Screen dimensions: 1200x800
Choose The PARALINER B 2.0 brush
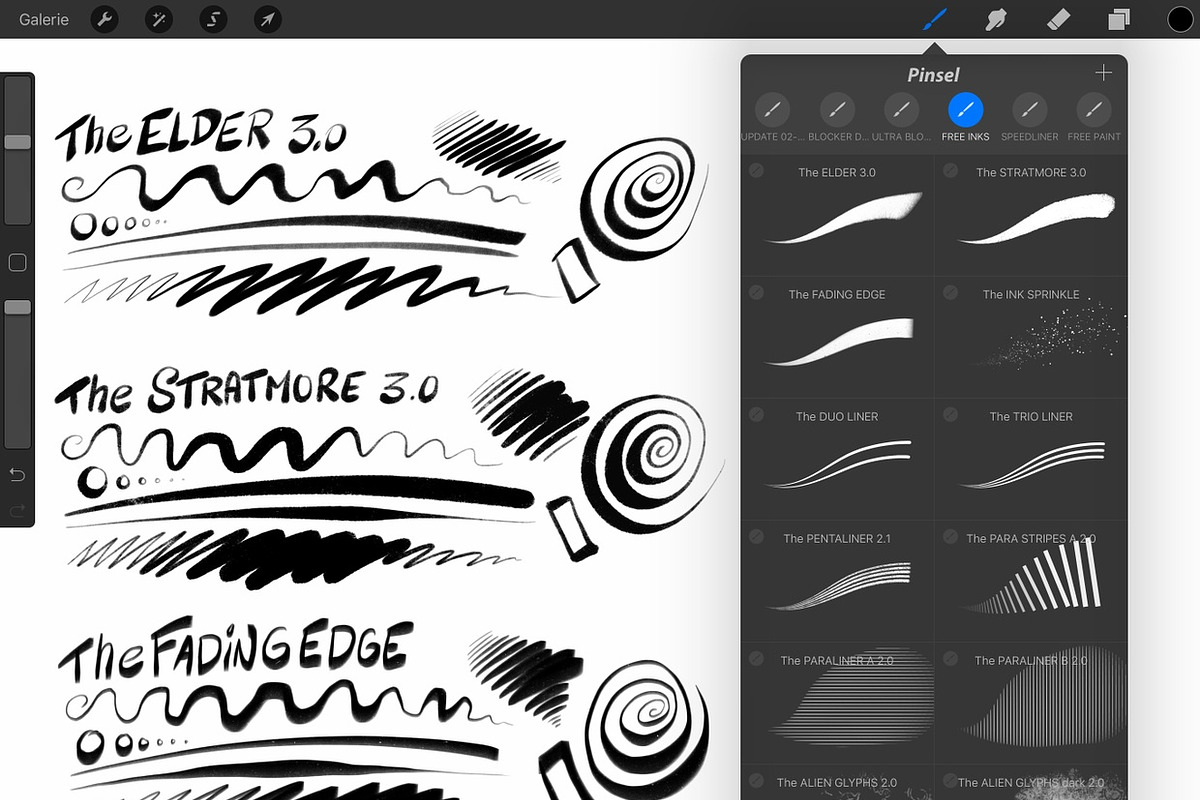coord(1031,703)
